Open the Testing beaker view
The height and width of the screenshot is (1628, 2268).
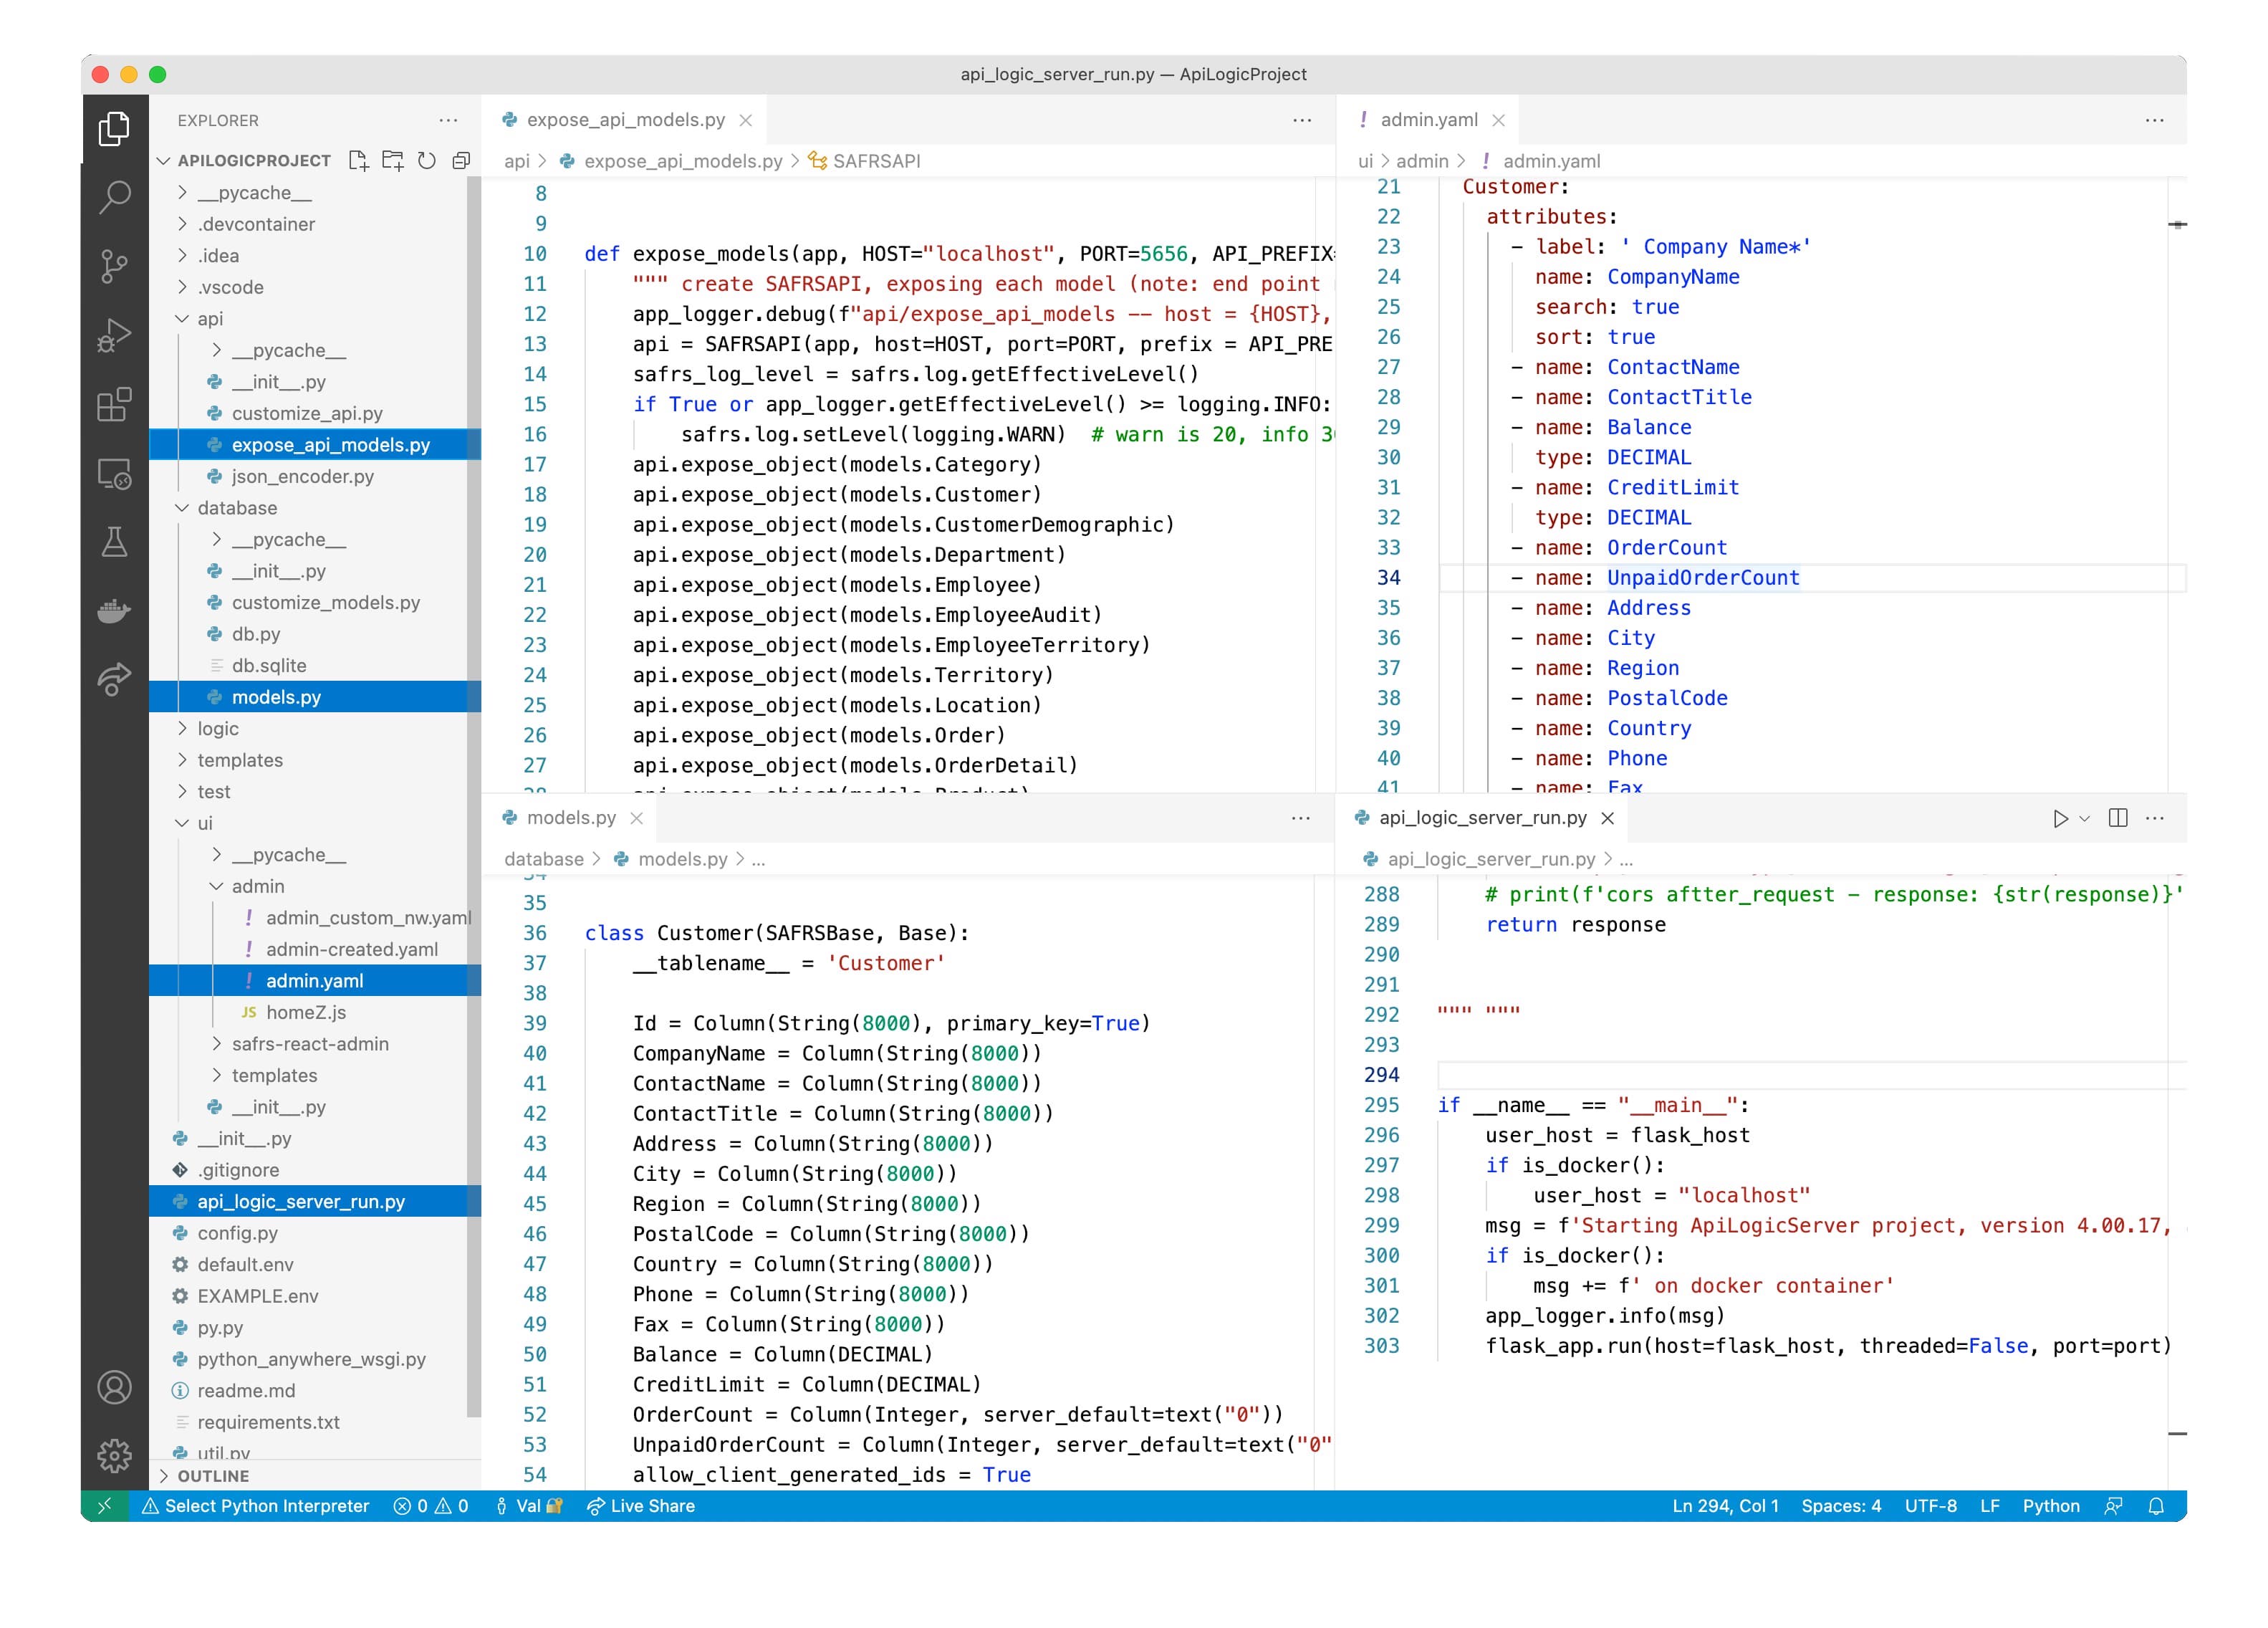pos(114,542)
